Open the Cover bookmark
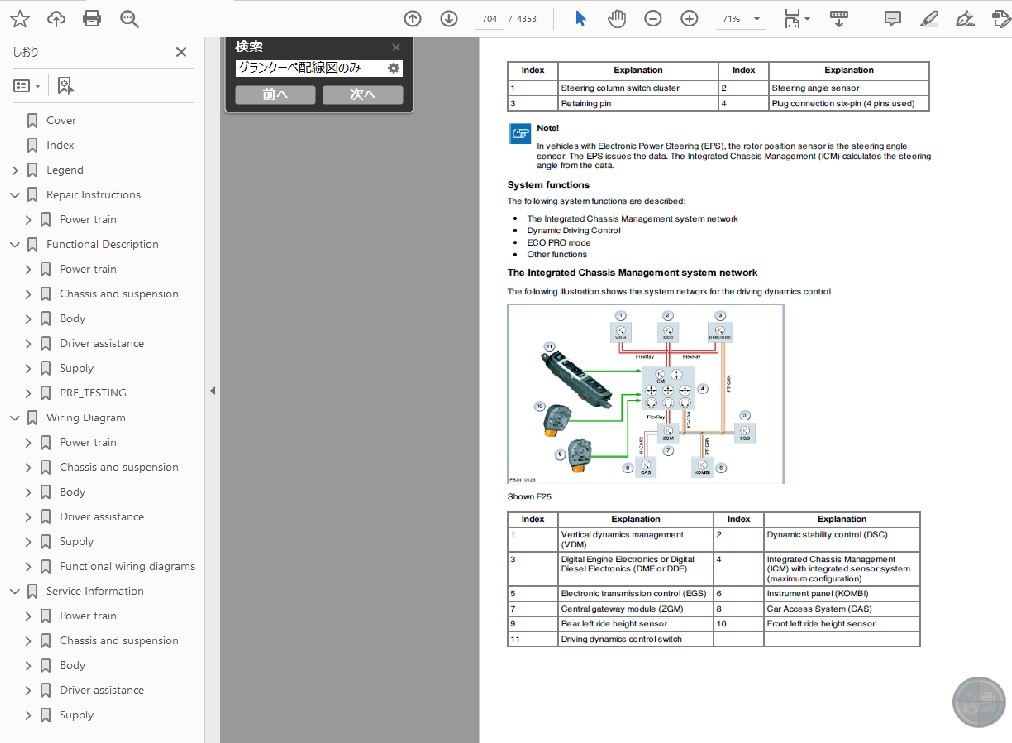1012x743 pixels. point(61,121)
